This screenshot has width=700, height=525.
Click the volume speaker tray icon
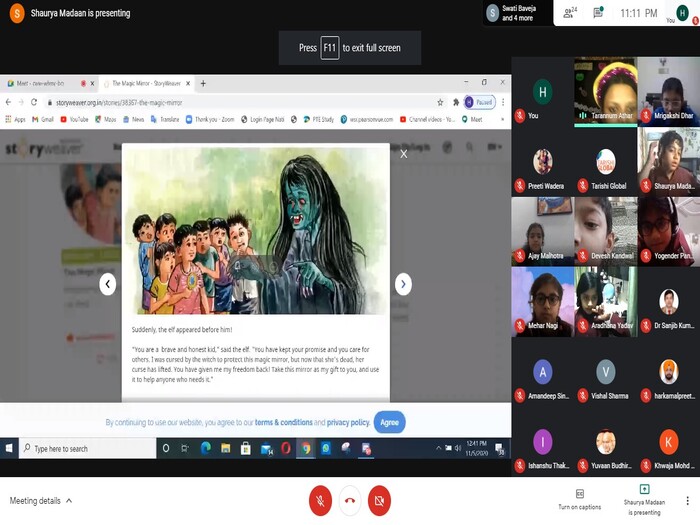458,448
